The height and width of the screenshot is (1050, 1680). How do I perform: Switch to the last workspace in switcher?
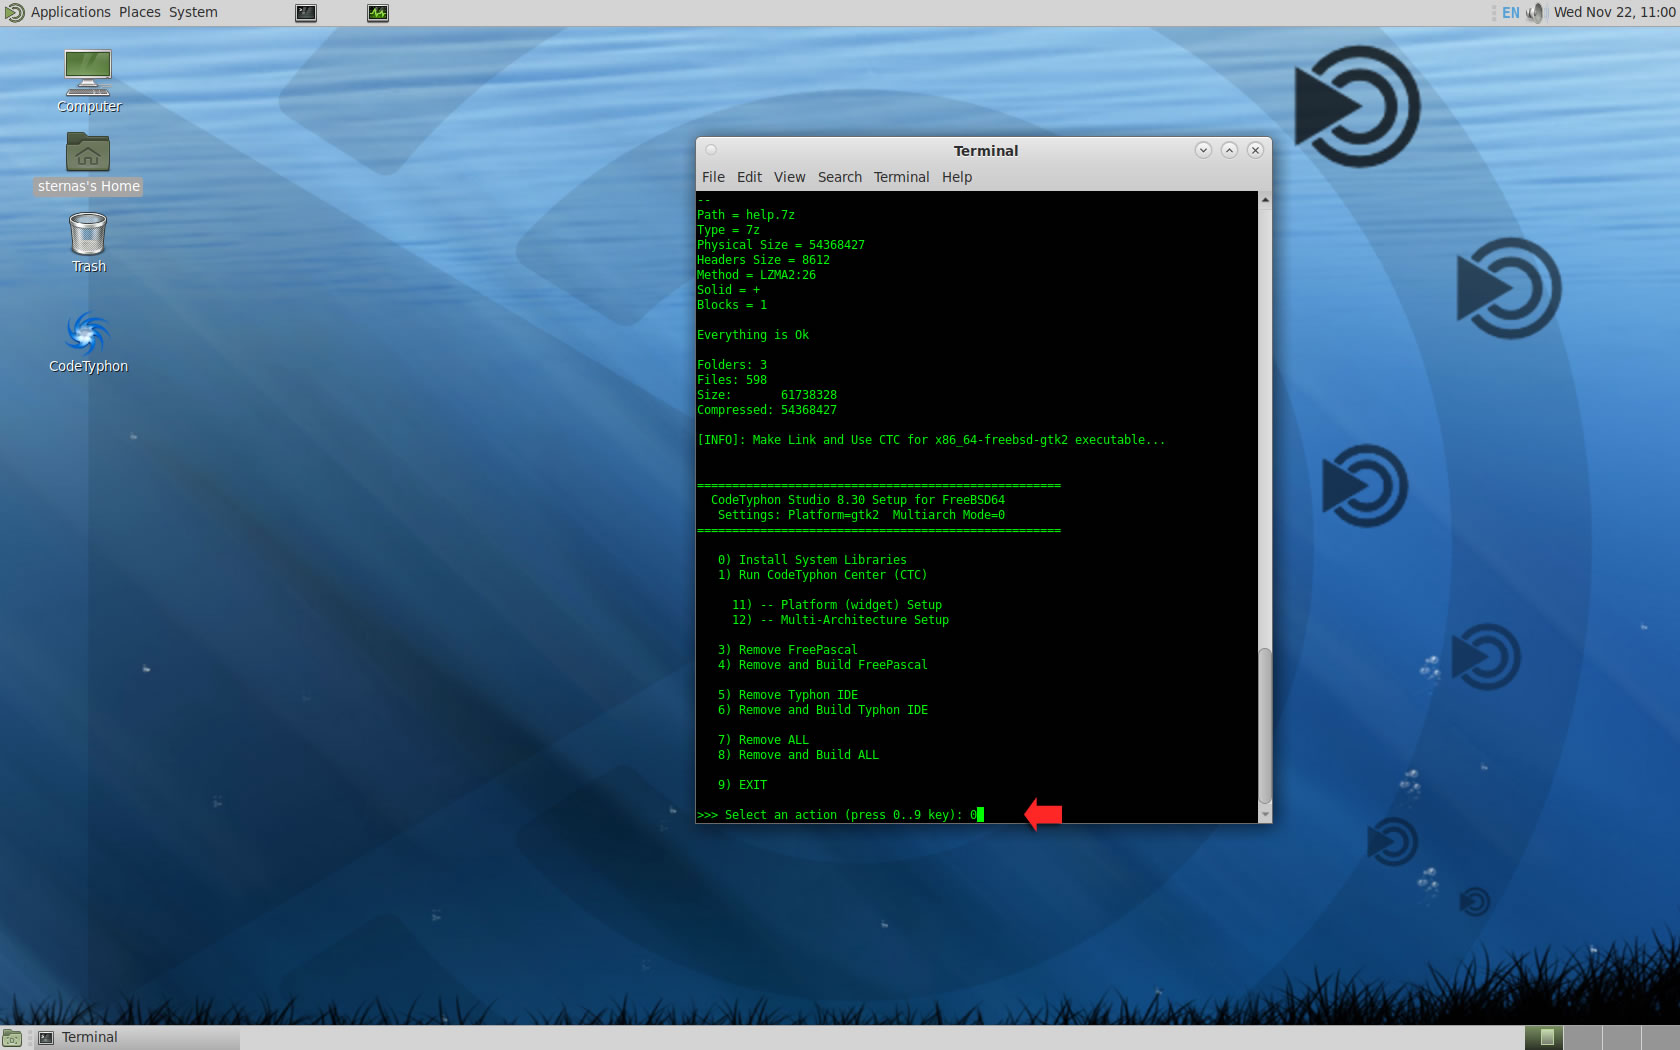point(1660,1038)
